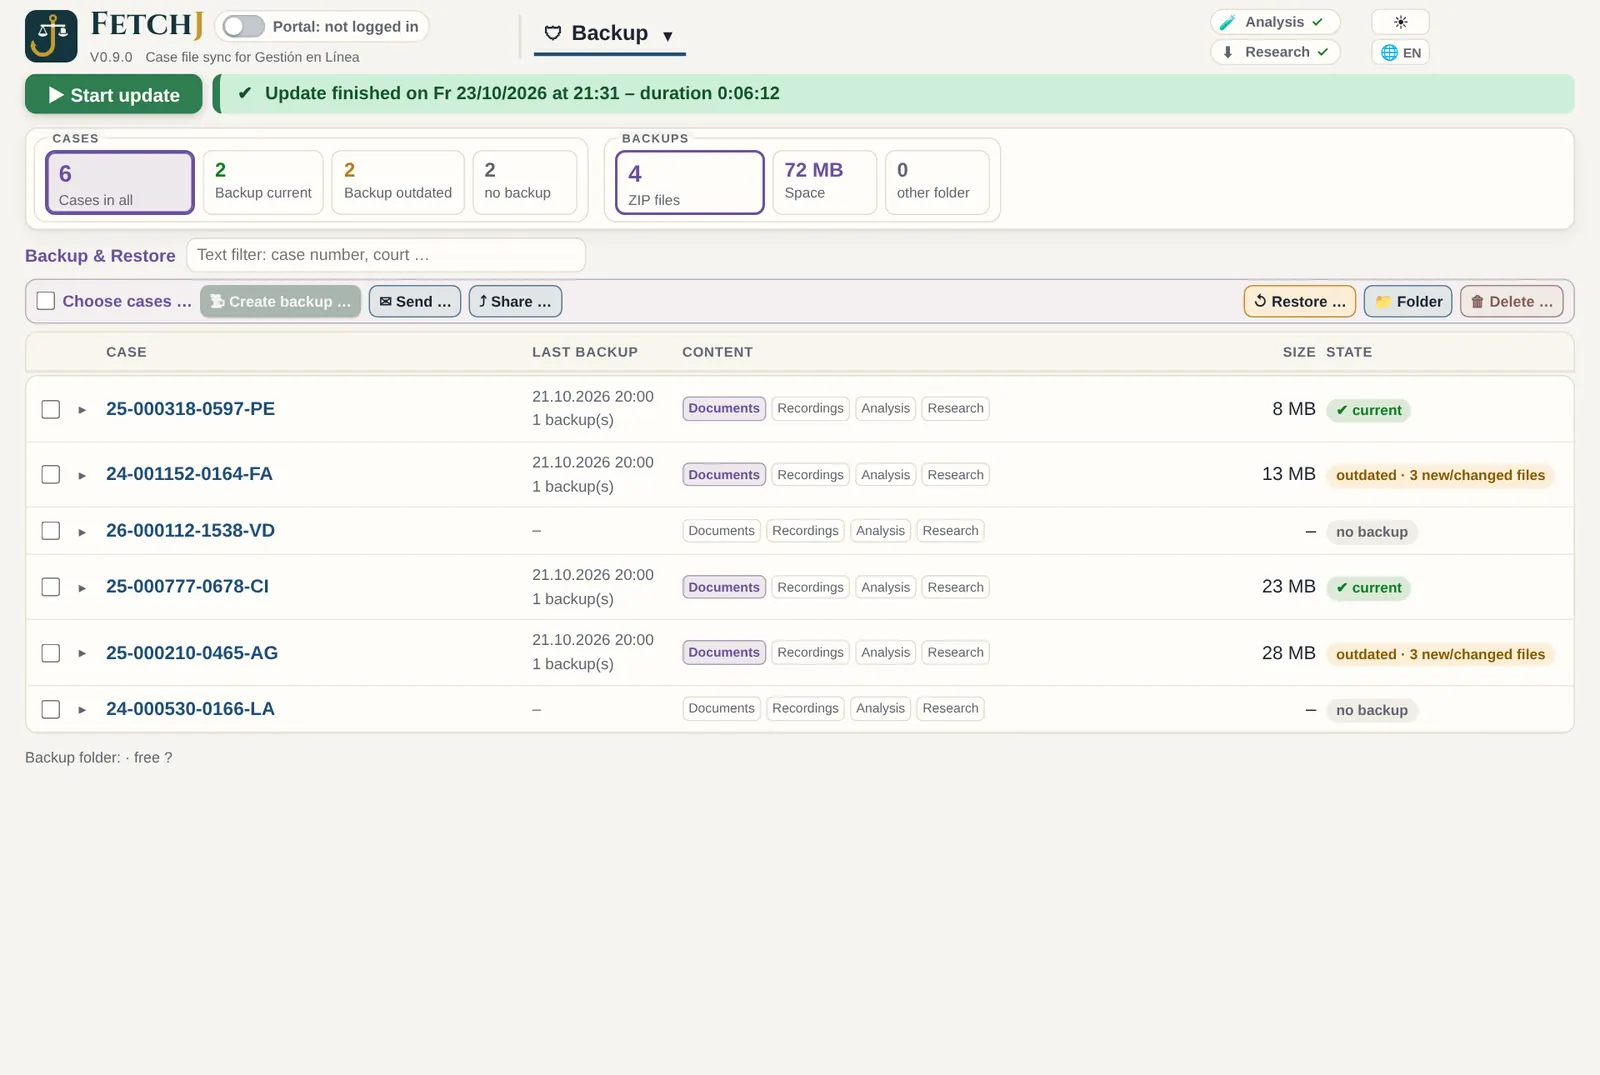1600x1075 pixels.
Task: Click outdated state badge of 24-001152-0164-FA
Action: pos(1440,475)
